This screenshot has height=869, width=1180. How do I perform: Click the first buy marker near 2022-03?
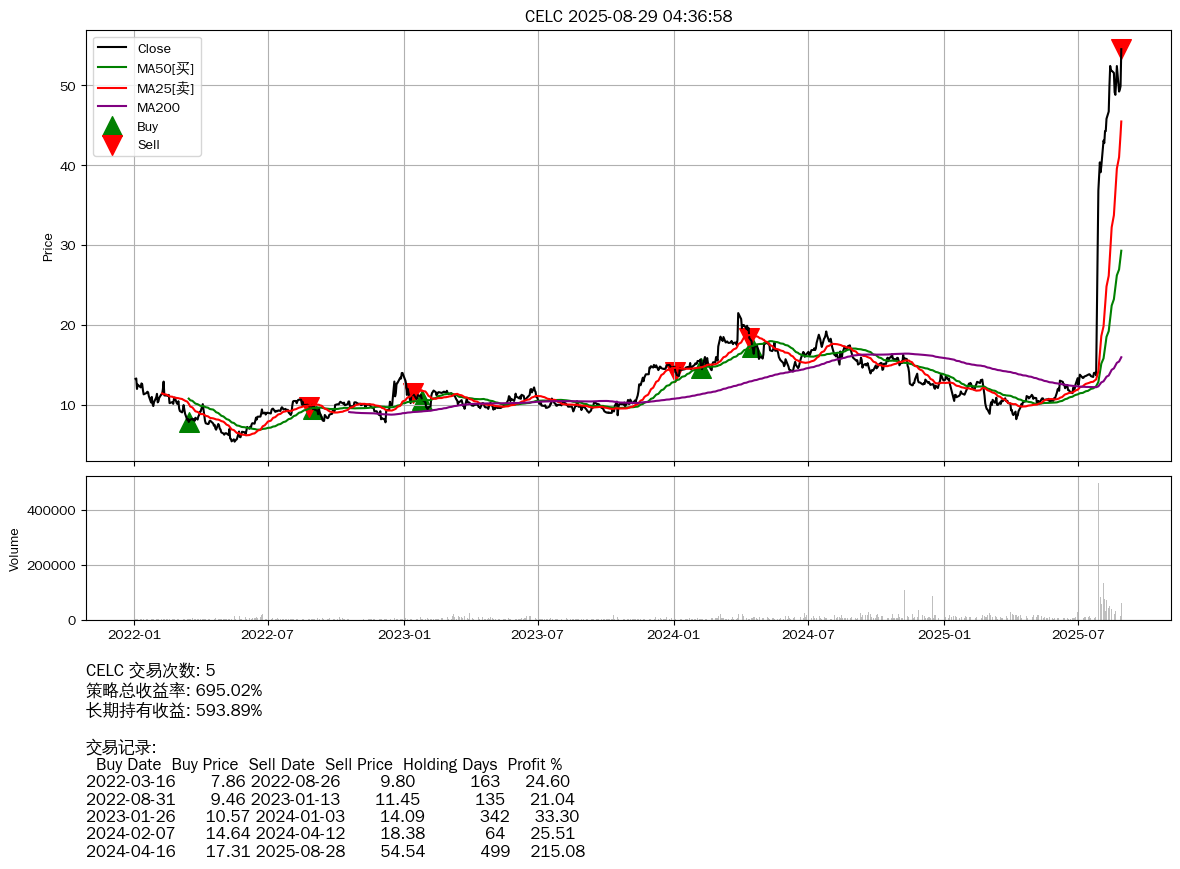(x=189, y=423)
